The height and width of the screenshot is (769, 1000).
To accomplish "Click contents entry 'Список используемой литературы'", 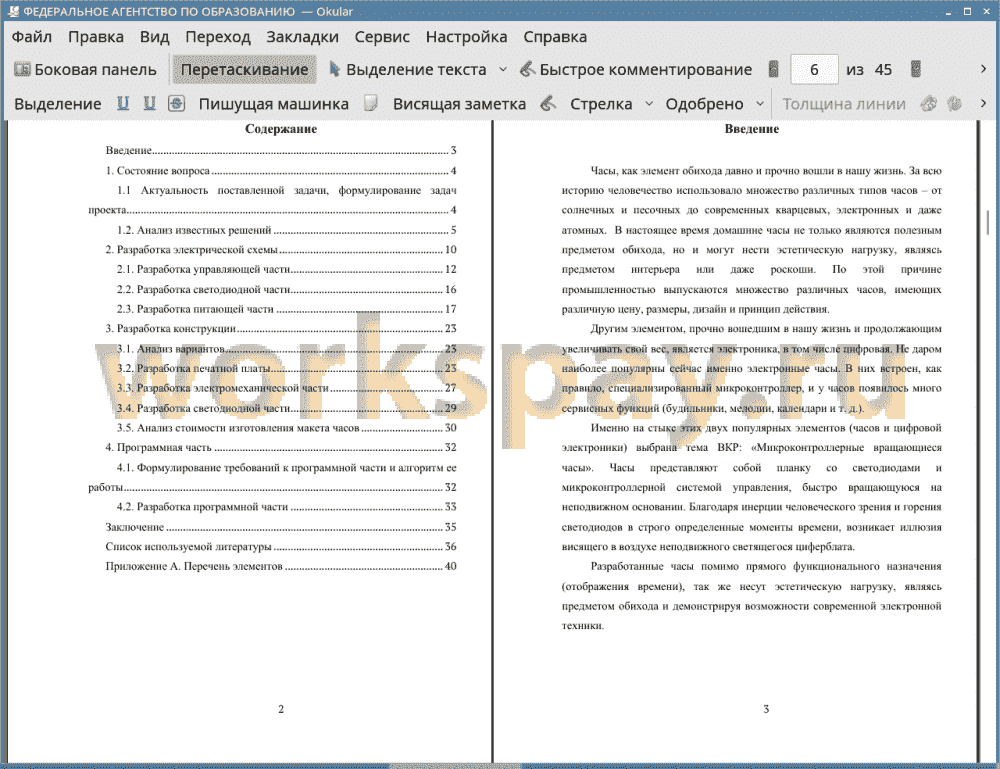I will 281,546.
